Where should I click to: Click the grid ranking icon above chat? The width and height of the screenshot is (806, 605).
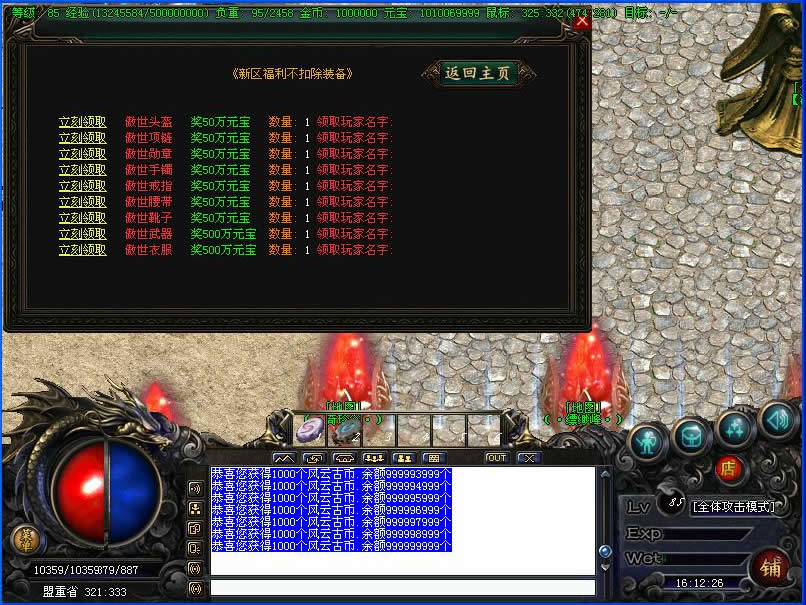(x=434, y=458)
